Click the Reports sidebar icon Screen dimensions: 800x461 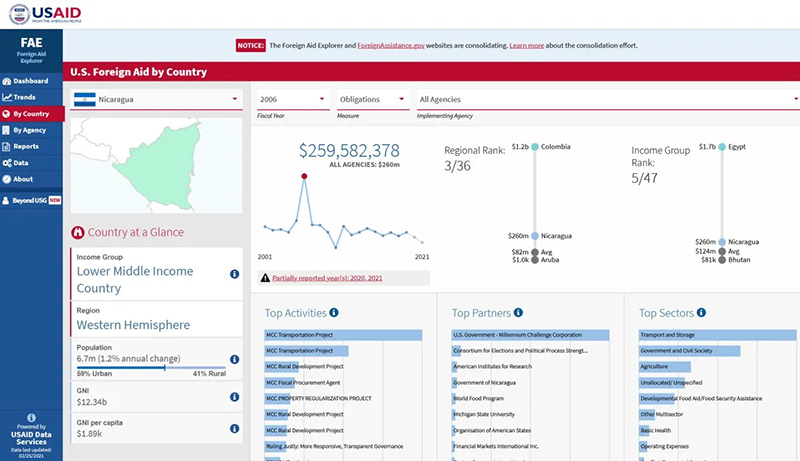tap(8, 146)
